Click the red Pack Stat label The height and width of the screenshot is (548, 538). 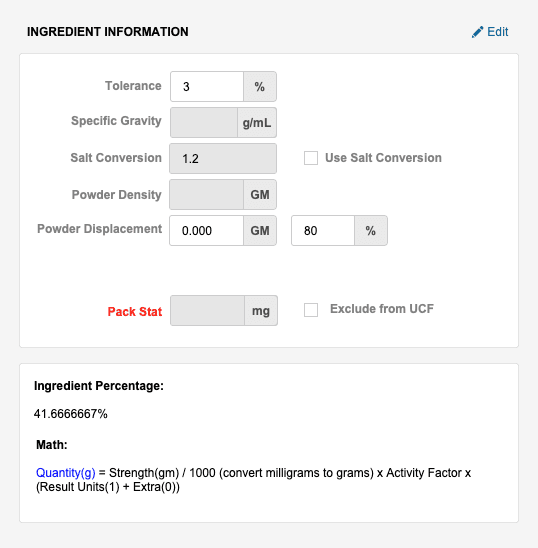[x=135, y=311]
